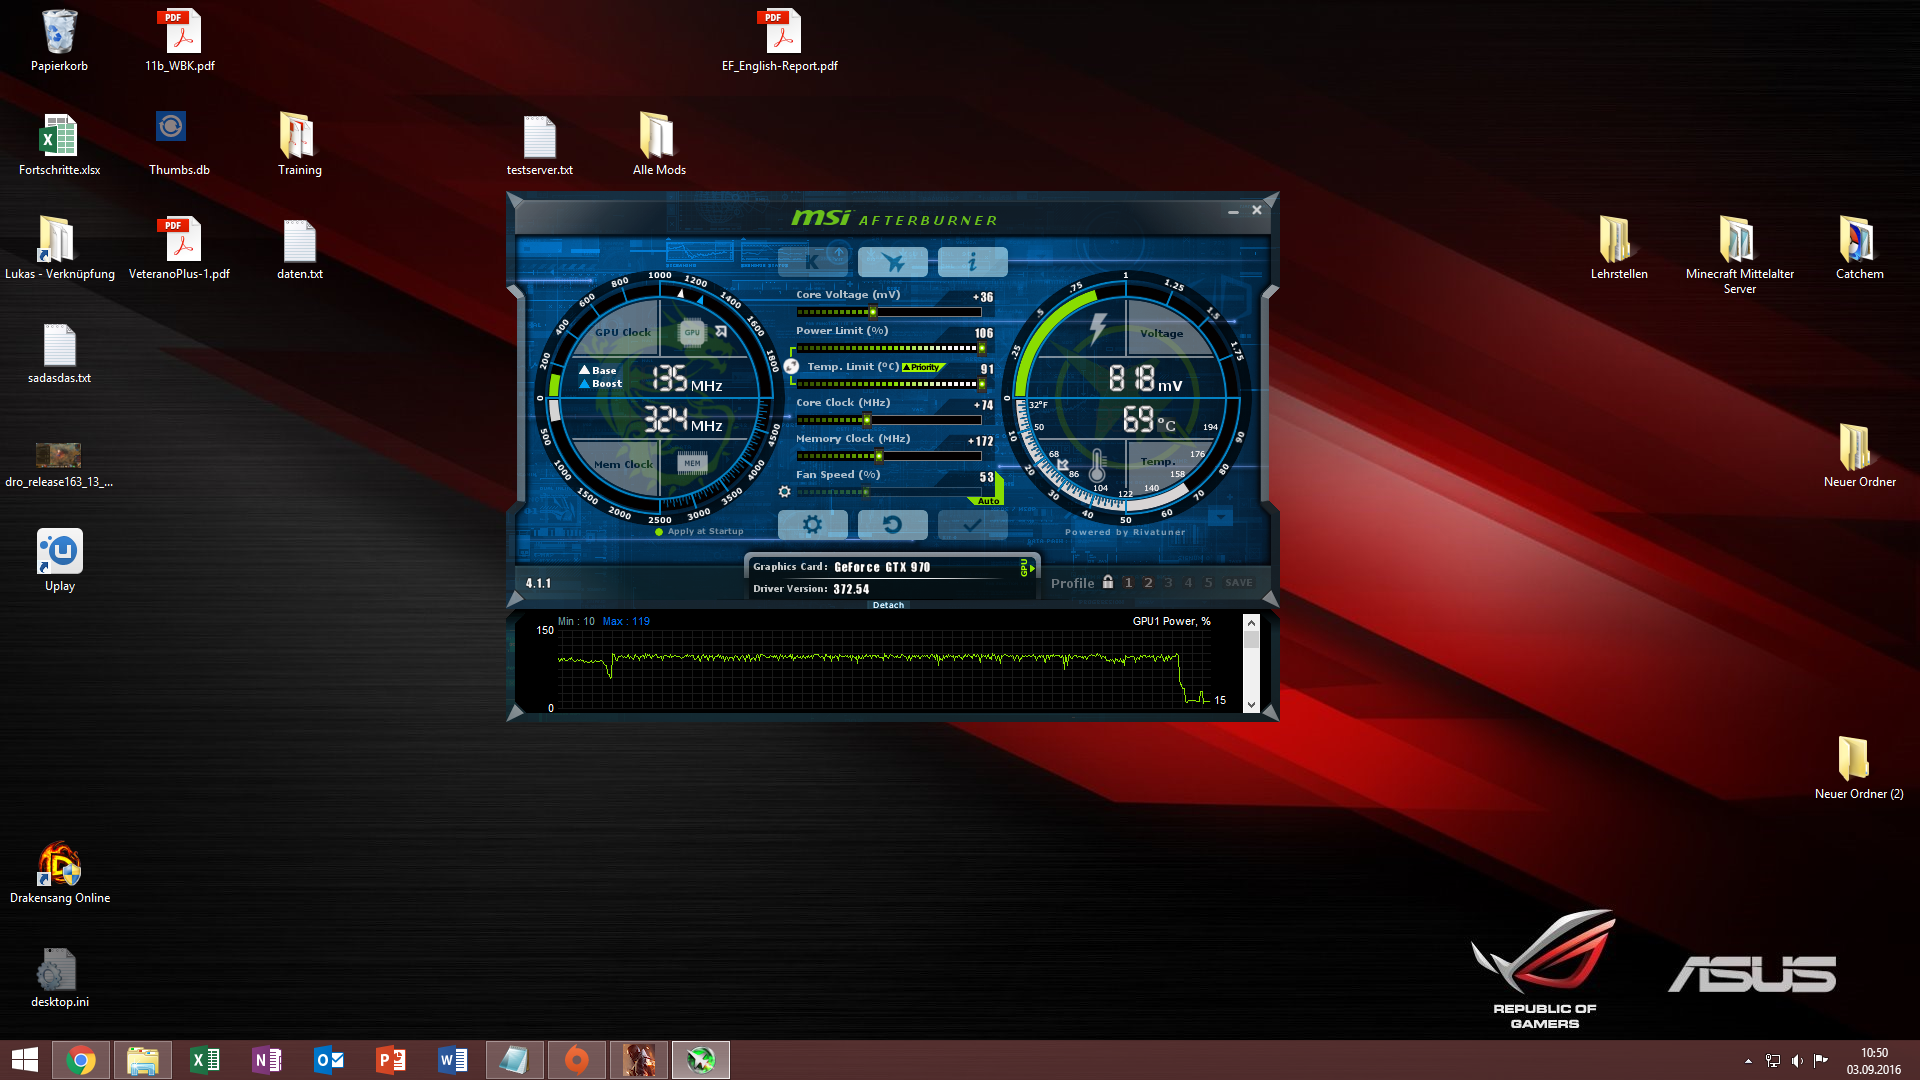
Task: Click the fan speed curve gear icon
Action: tap(785, 492)
